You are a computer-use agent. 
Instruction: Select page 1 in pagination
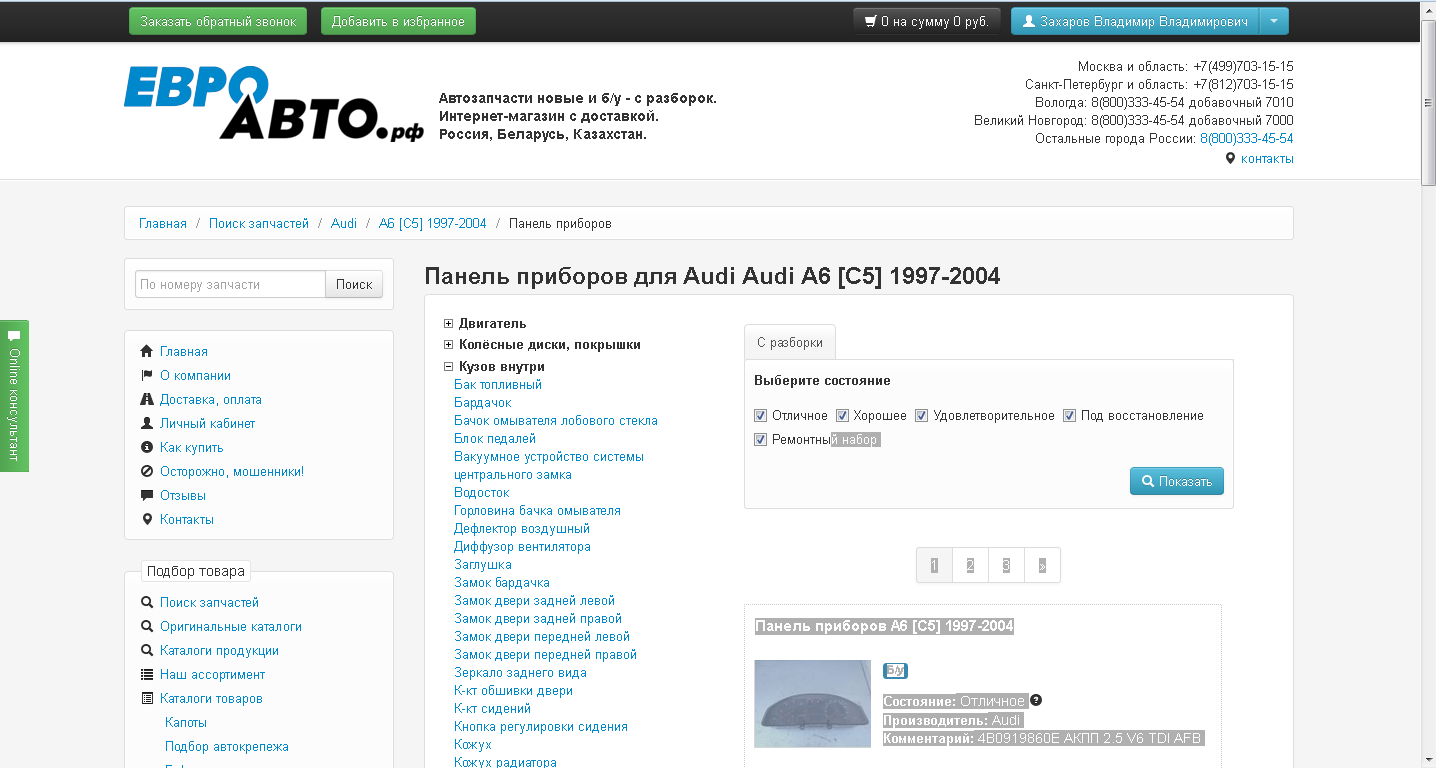[934, 565]
